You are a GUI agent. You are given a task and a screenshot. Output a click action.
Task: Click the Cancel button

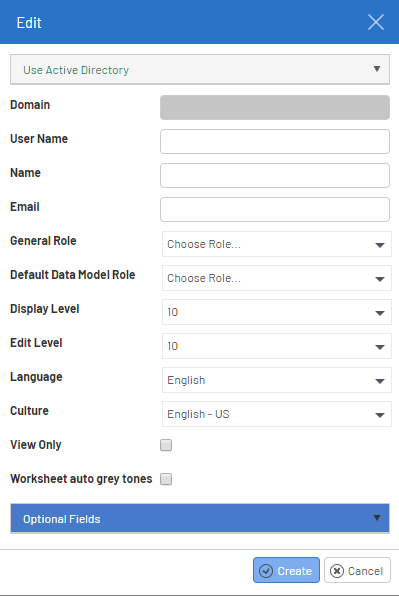(x=357, y=570)
